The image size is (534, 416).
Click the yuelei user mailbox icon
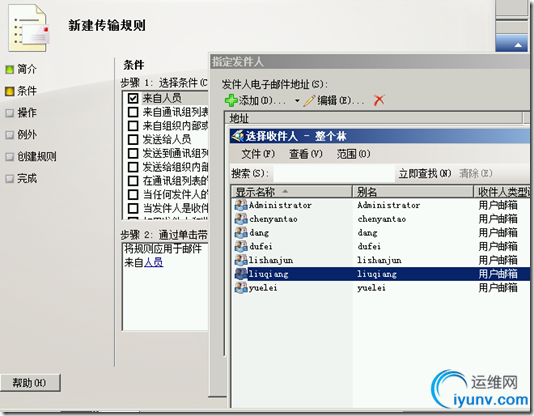pos(241,288)
